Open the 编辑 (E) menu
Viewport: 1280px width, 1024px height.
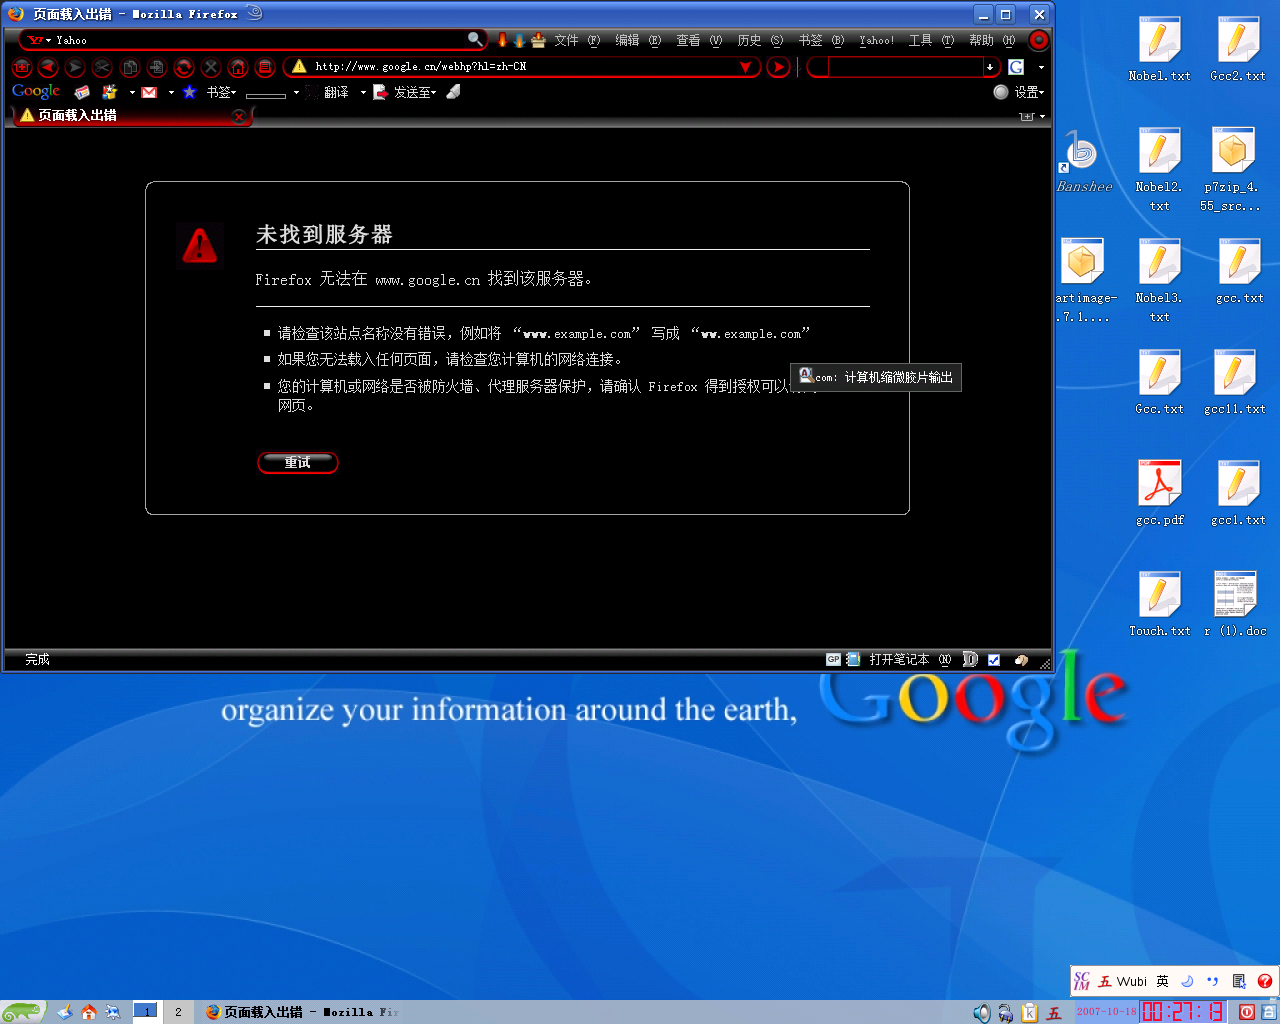pyautogui.click(x=638, y=40)
